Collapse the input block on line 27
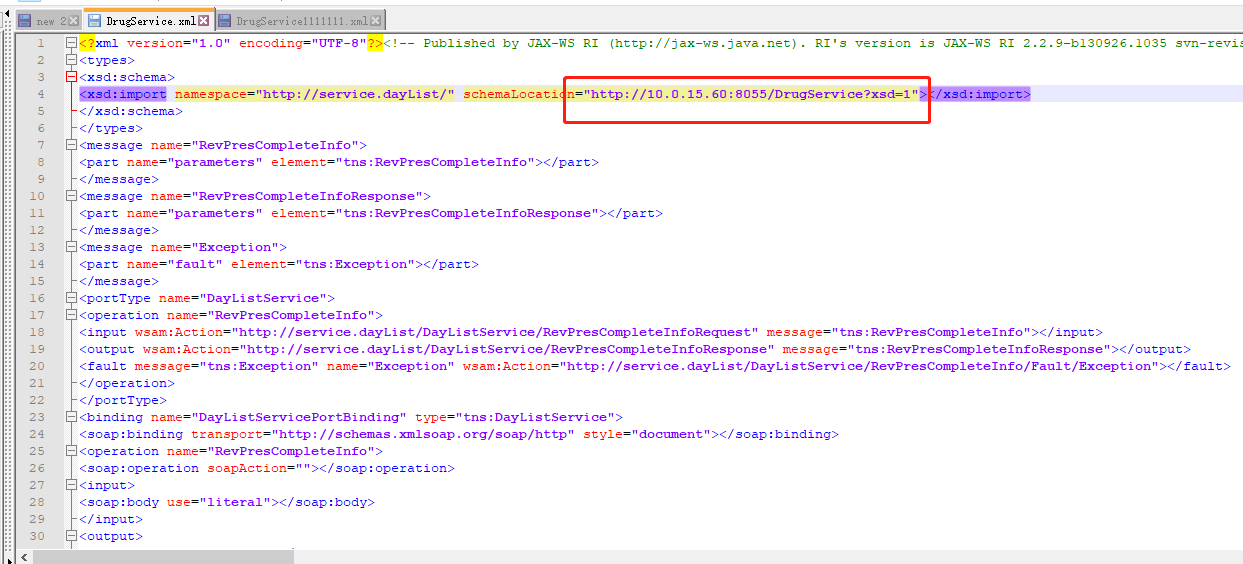Image resolution: width=1243 pixels, height=564 pixels. tap(70, 485)
